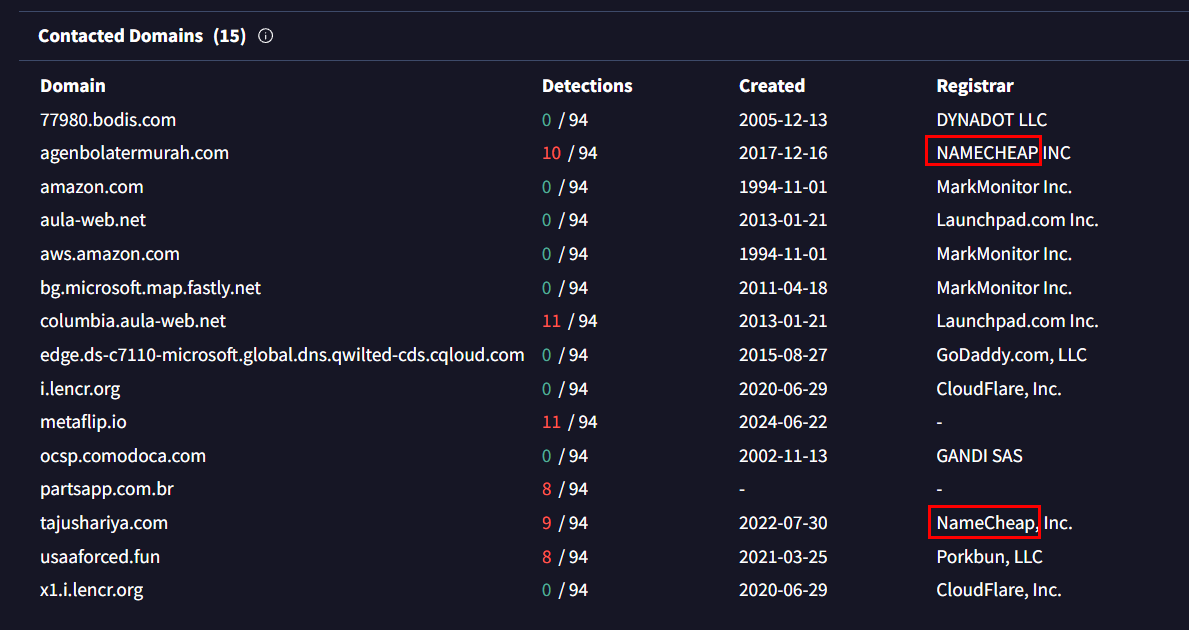The width and height of the screenshot is (1189, 630).
Task: Click bg.microsoft.map.fastly.net domain
Action: [x=150, y=288]
